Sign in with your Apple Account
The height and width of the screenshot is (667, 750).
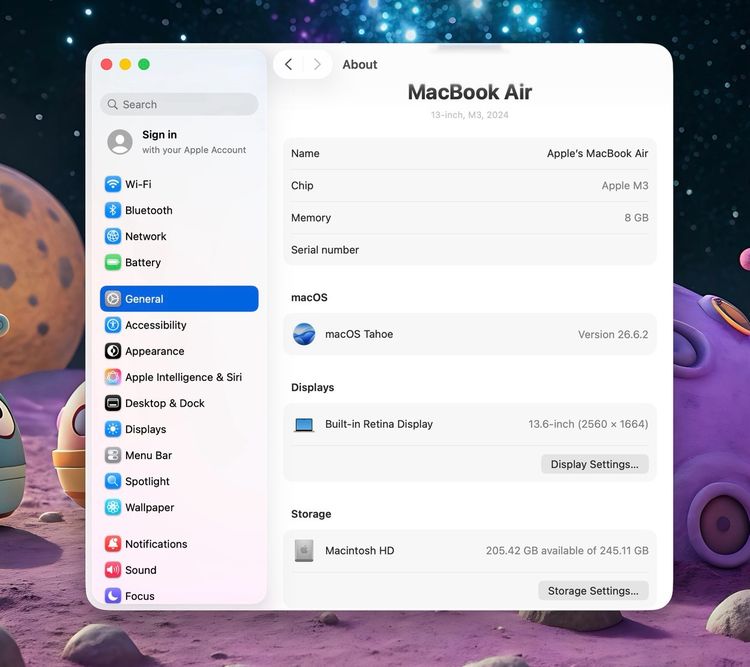point(179,142)
